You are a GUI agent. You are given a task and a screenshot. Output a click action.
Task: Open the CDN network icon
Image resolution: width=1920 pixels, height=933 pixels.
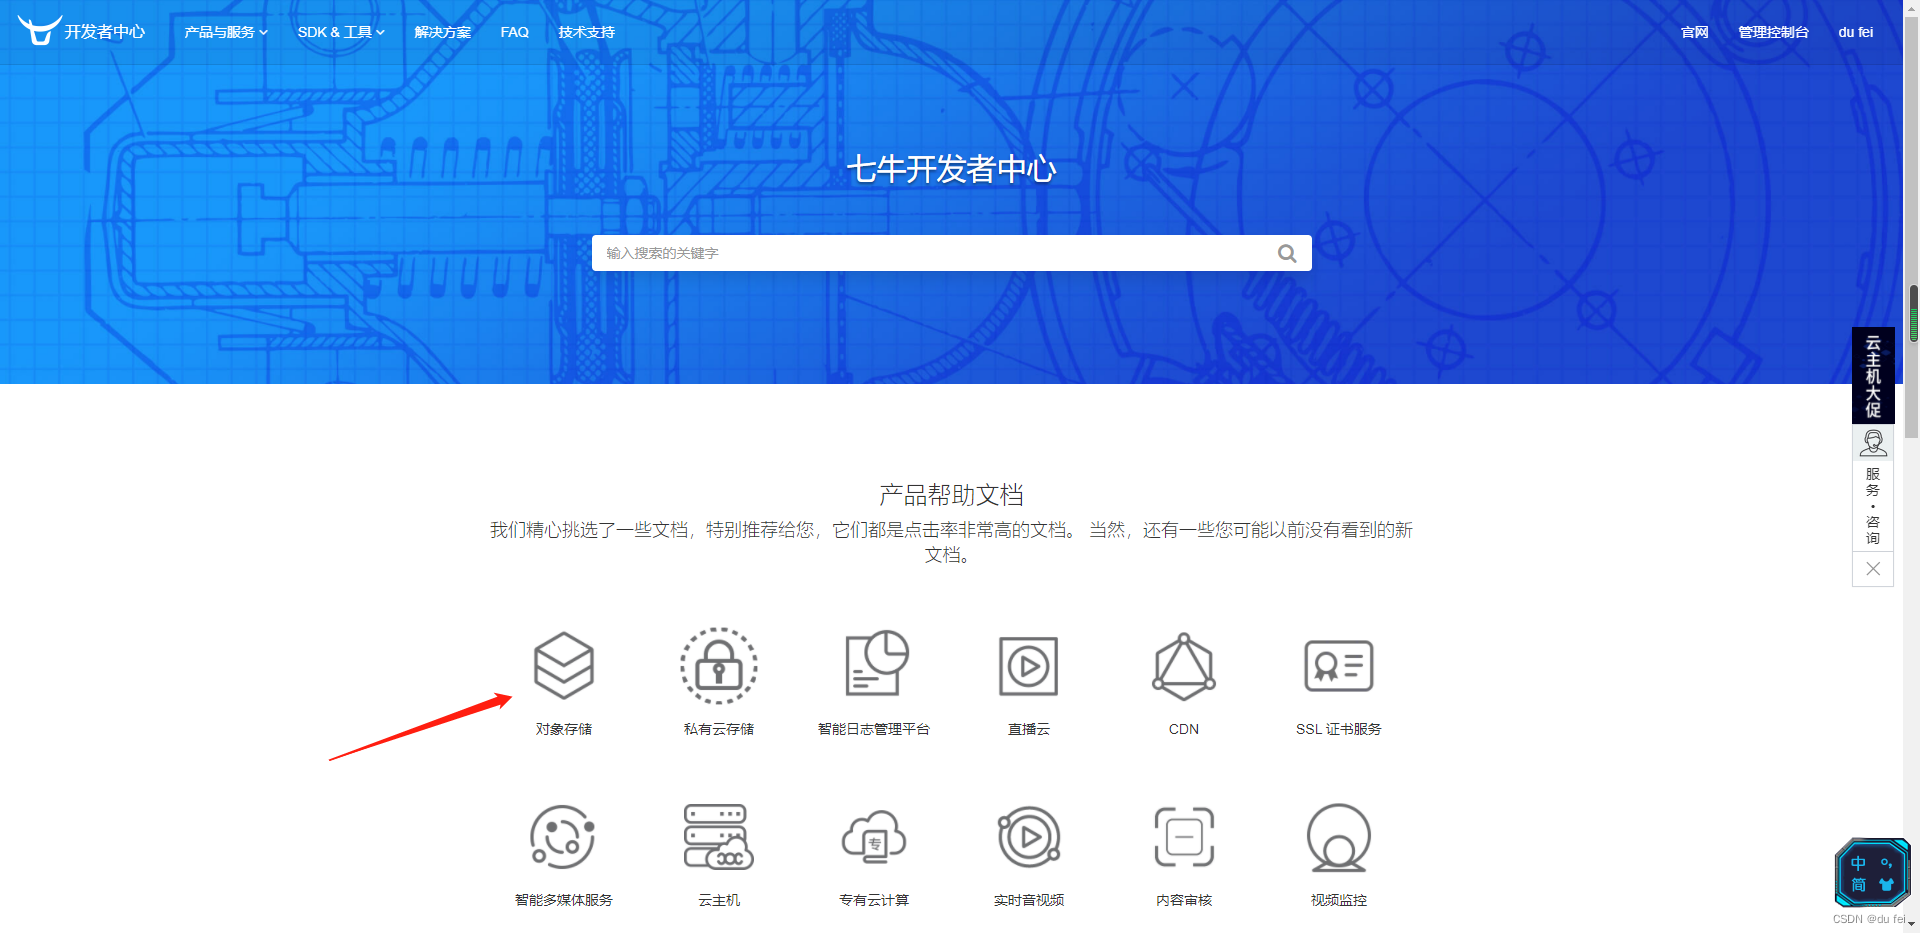(x=1184, y=666)
